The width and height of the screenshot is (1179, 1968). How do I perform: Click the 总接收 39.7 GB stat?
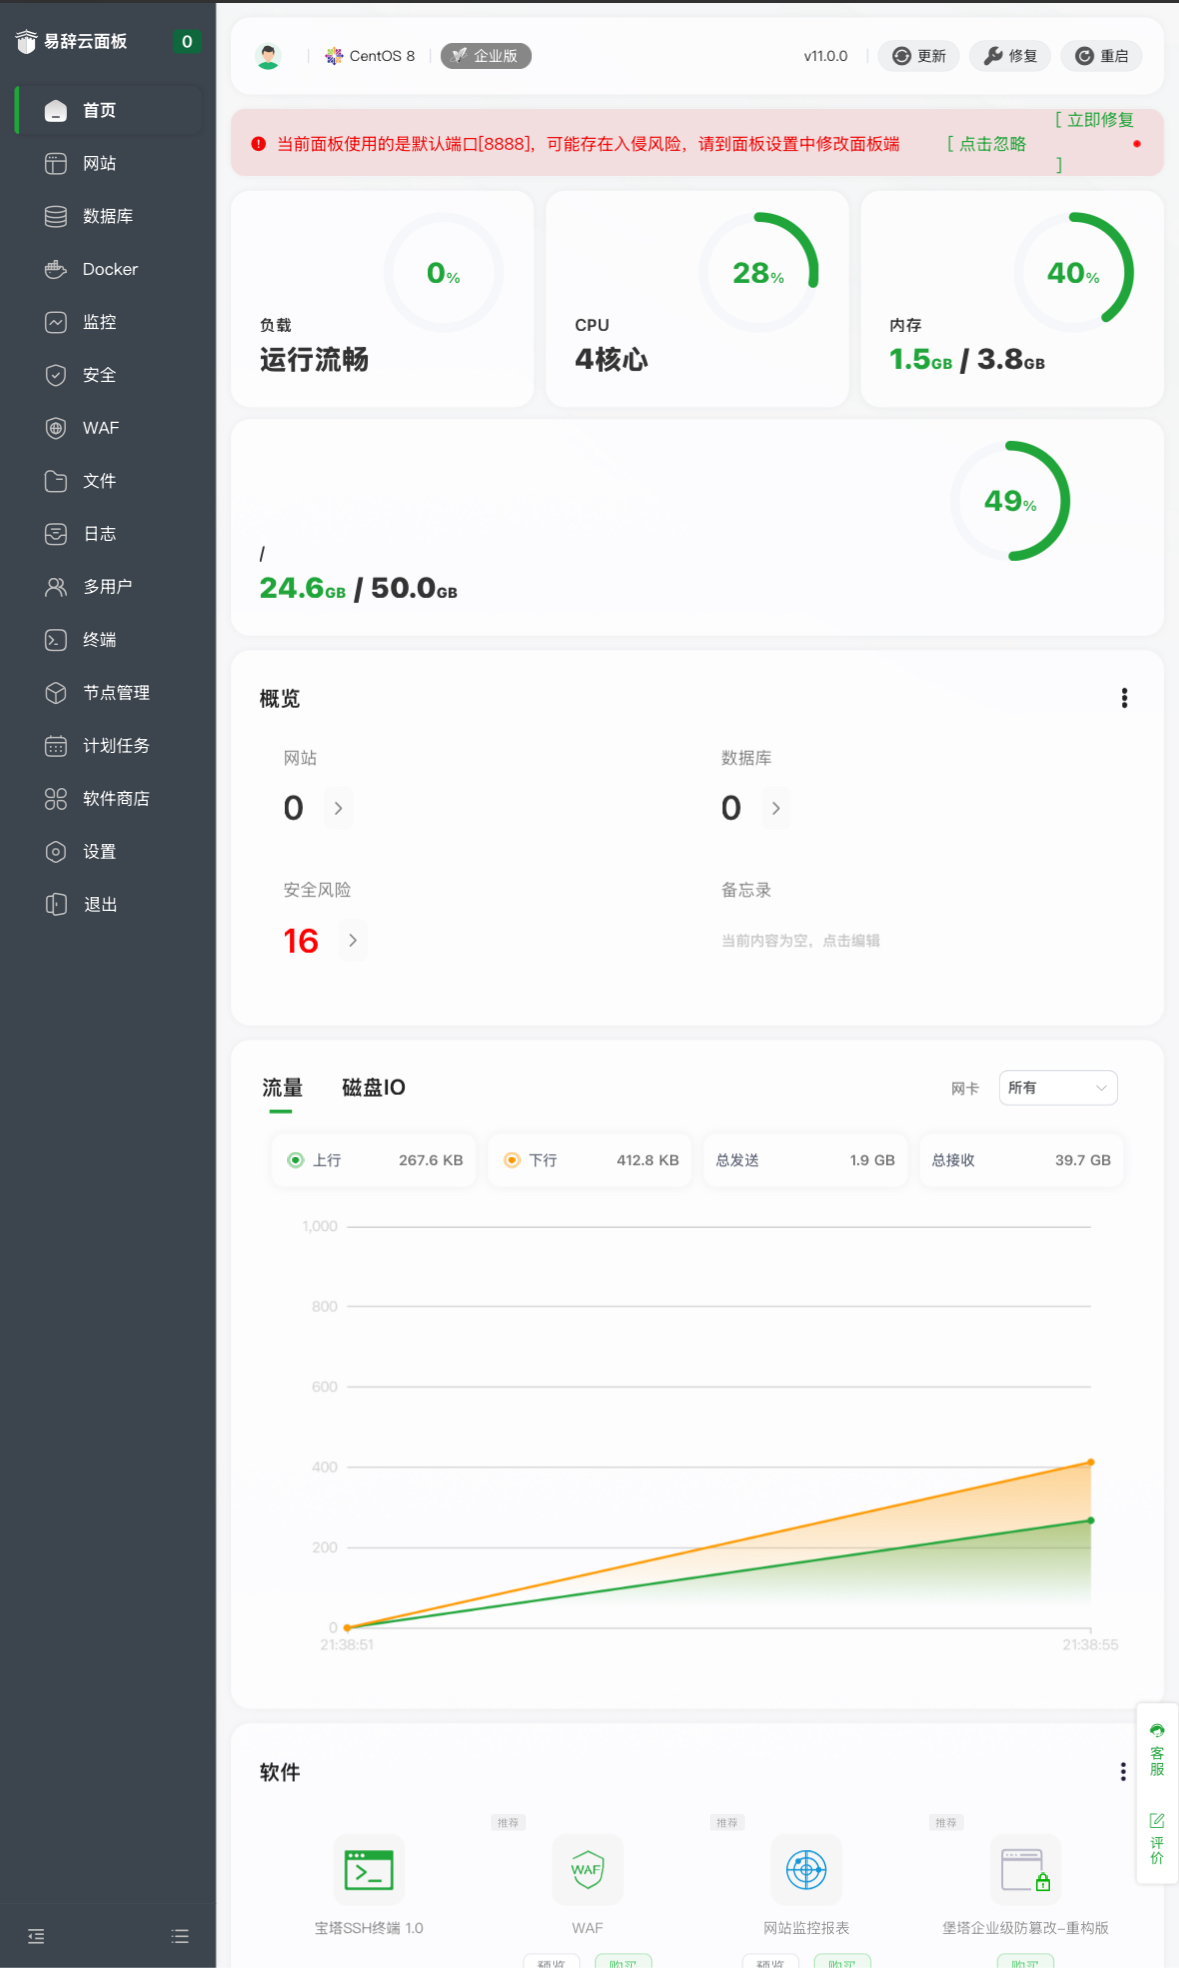pyautogui.click(x=1022, y=1161)
